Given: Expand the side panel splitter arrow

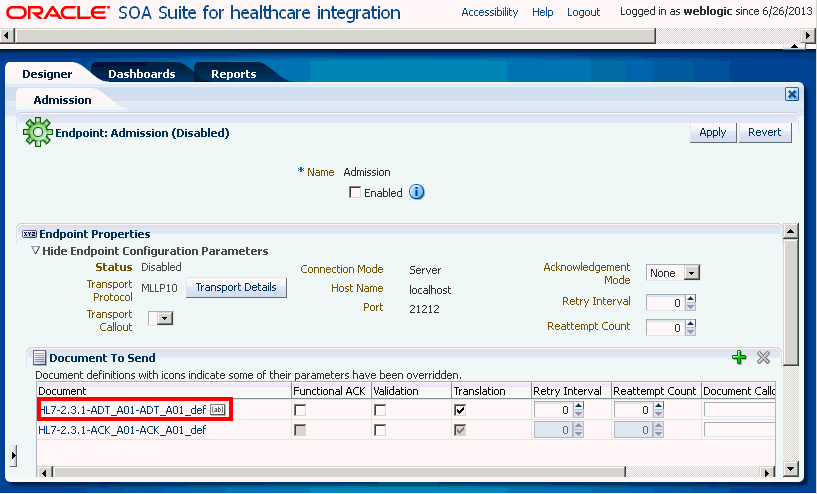Looking at the screenshot, I should [x=14, y=455].
